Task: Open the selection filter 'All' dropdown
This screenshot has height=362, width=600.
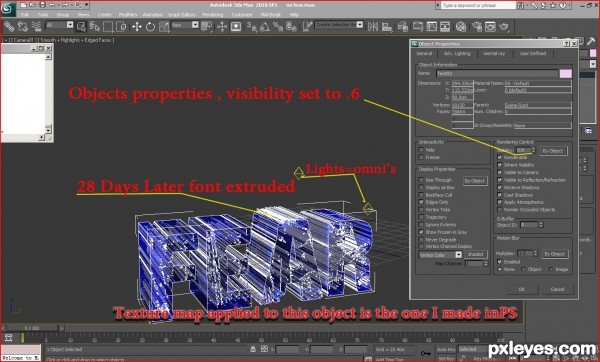Action: 70,25
